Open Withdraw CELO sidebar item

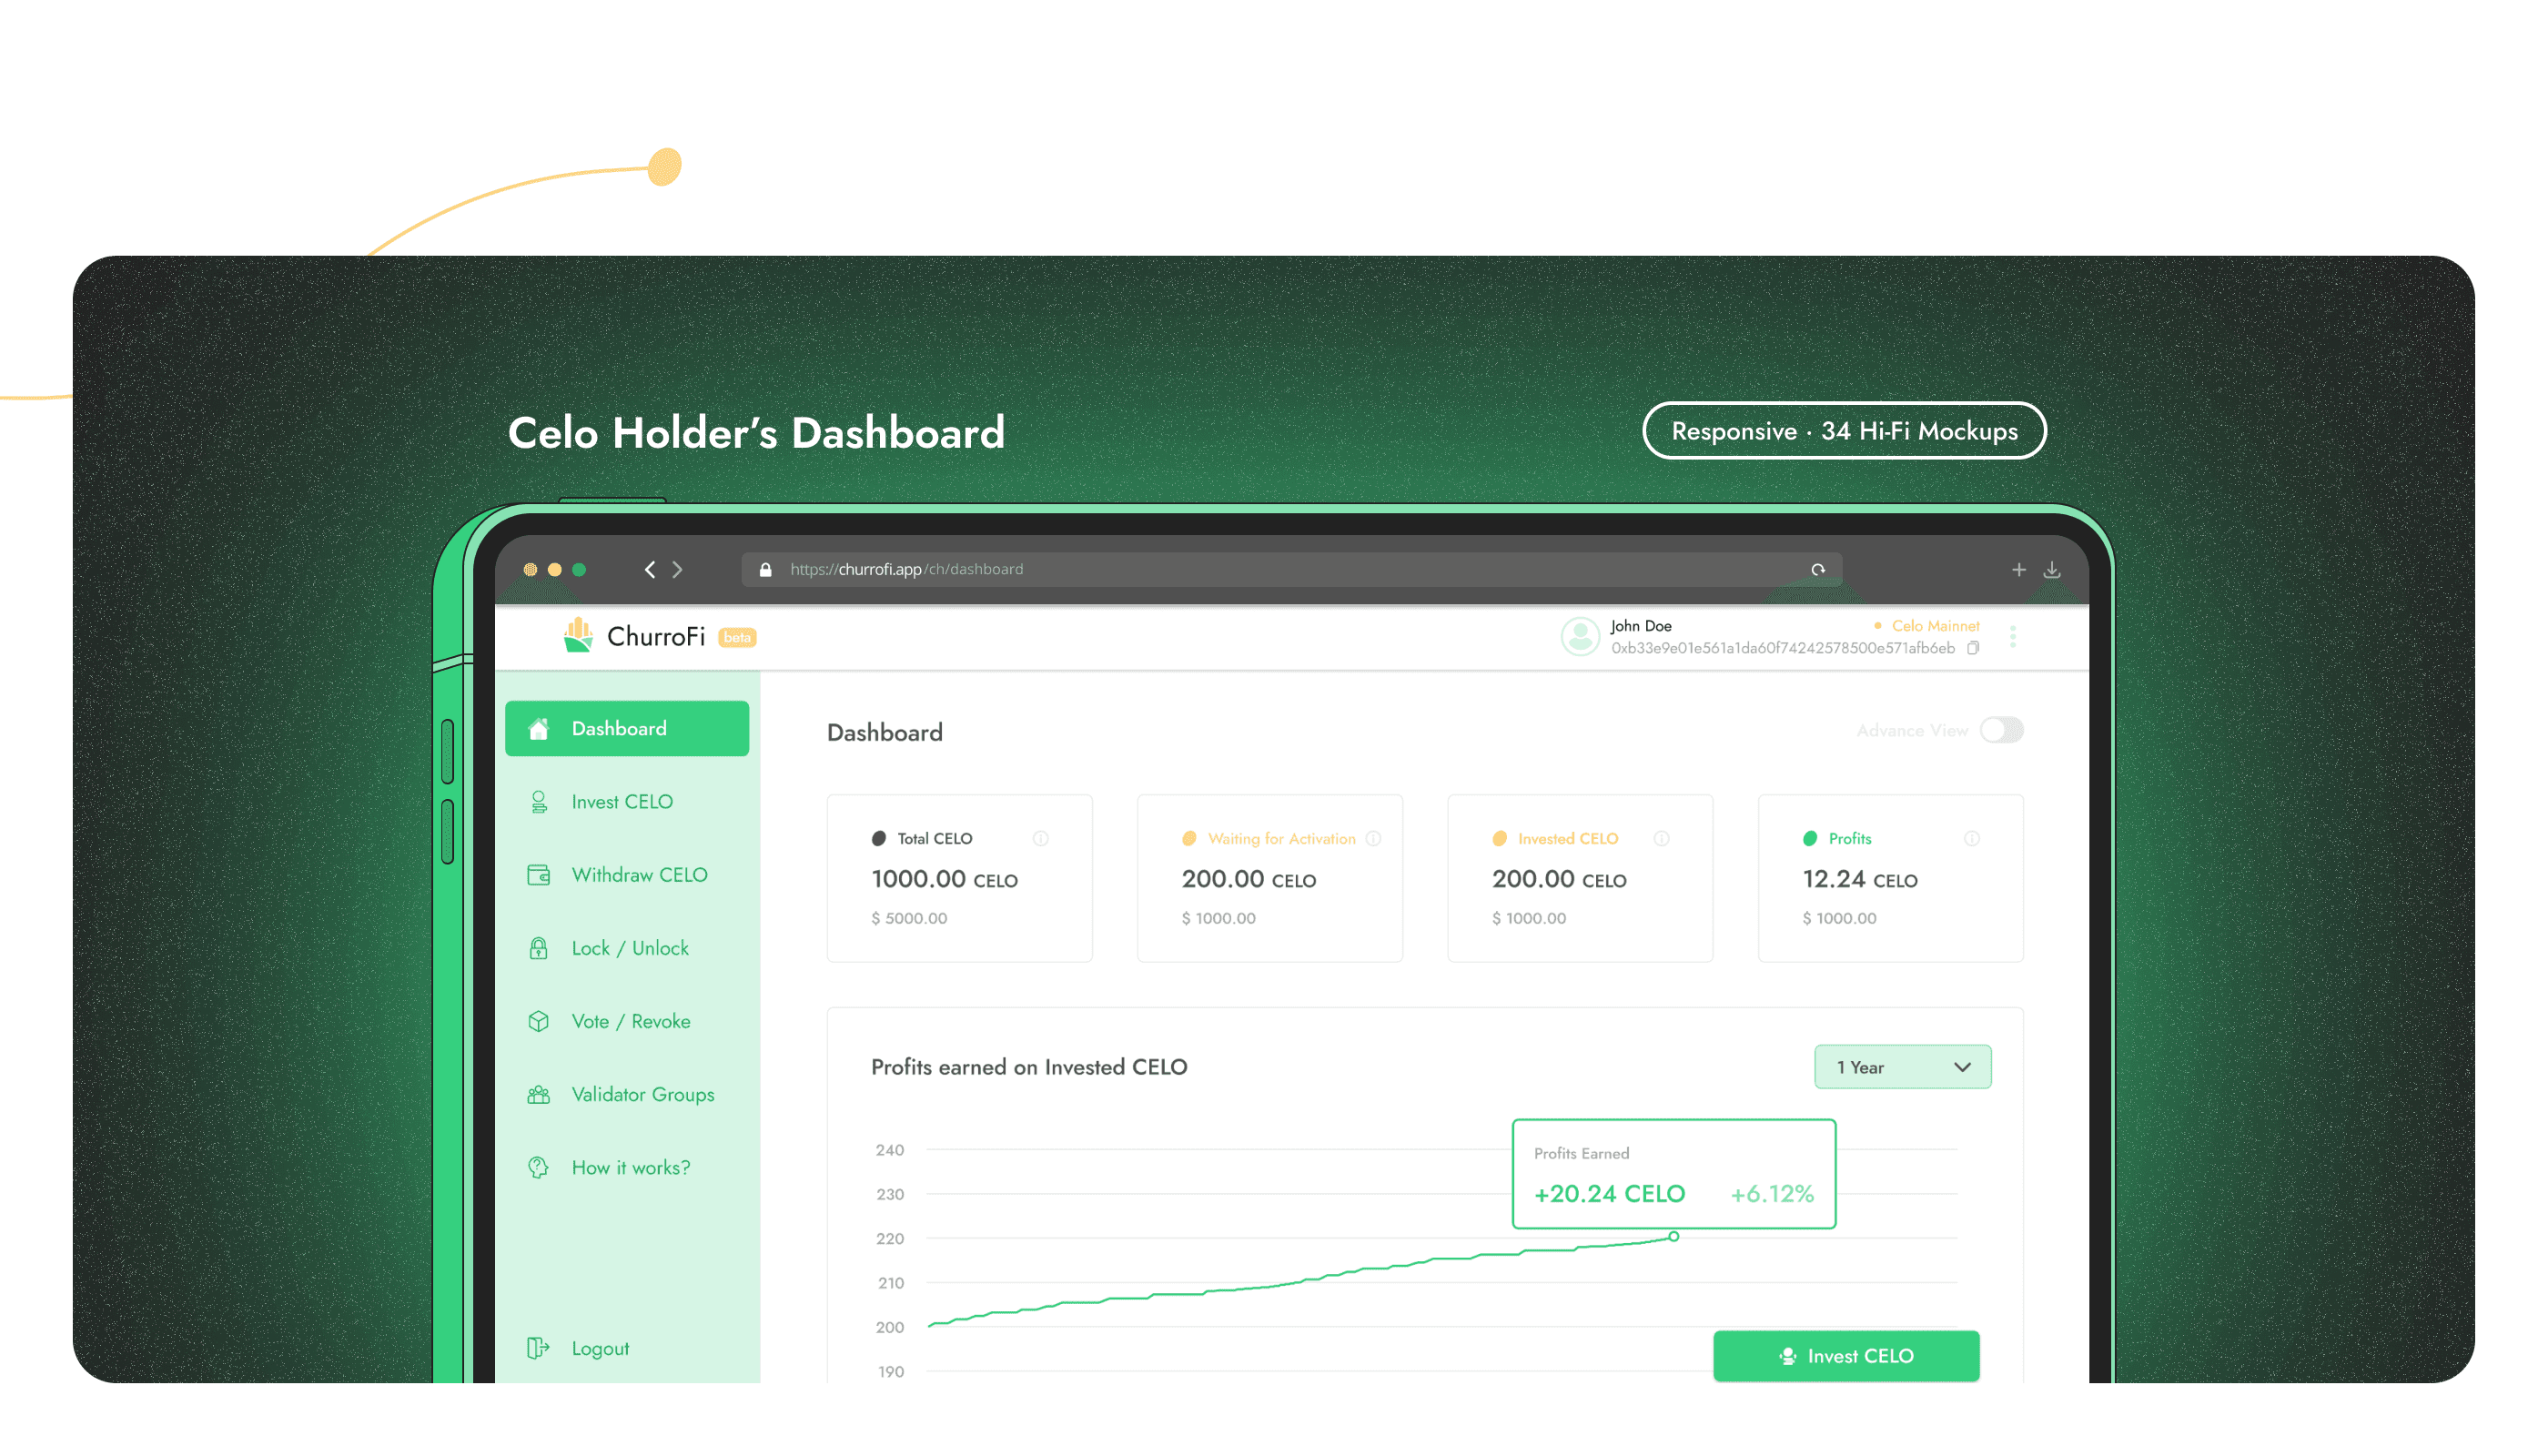click(638, 875)
